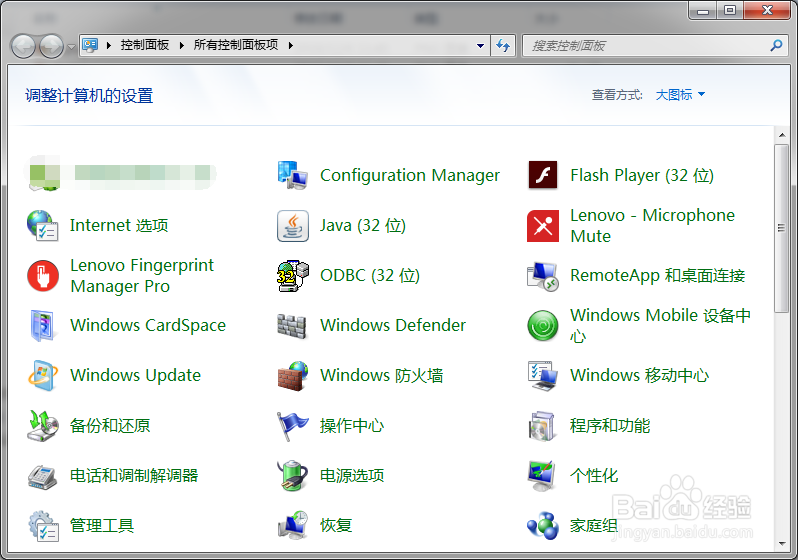Click the 恢复 label

(336, 525)
